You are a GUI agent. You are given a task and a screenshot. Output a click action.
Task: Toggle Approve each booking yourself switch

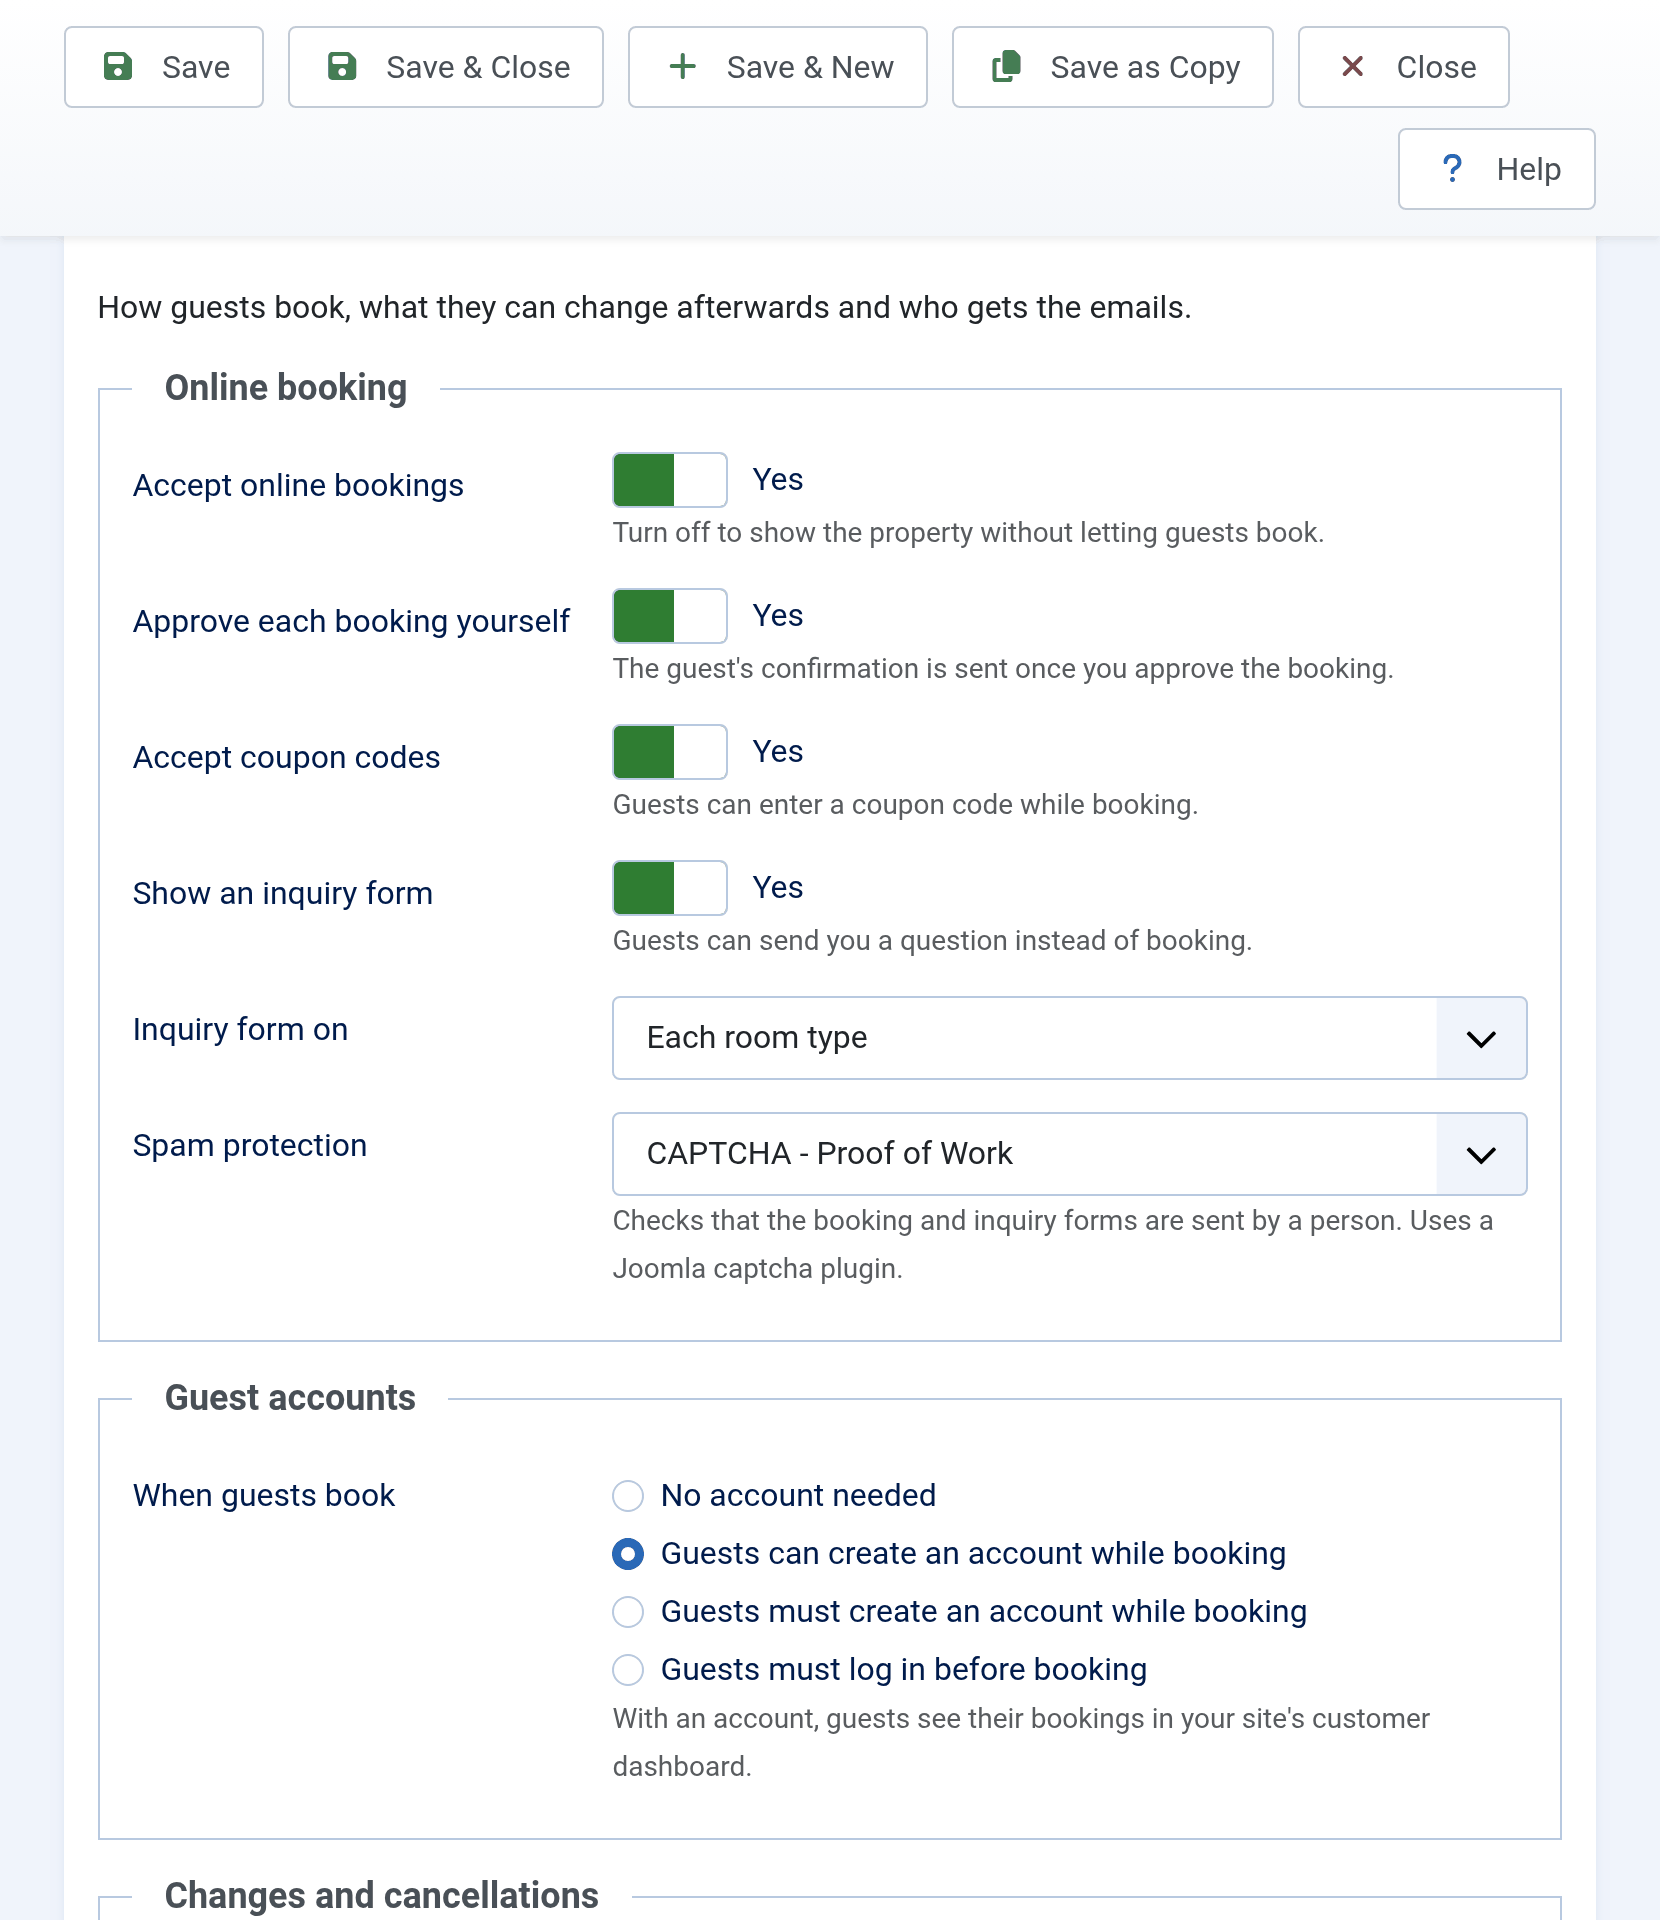pyautogui.click(x=670, y=616)
